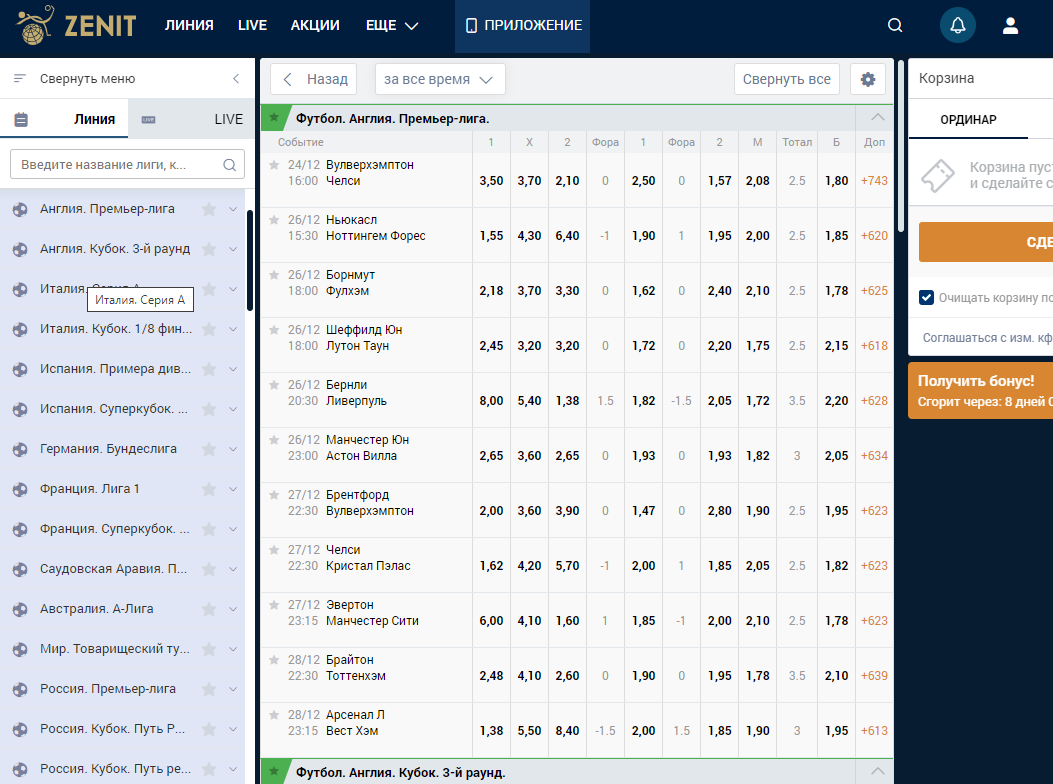
Task: Open the search magnifier in header
Action: tap(895, 26)
